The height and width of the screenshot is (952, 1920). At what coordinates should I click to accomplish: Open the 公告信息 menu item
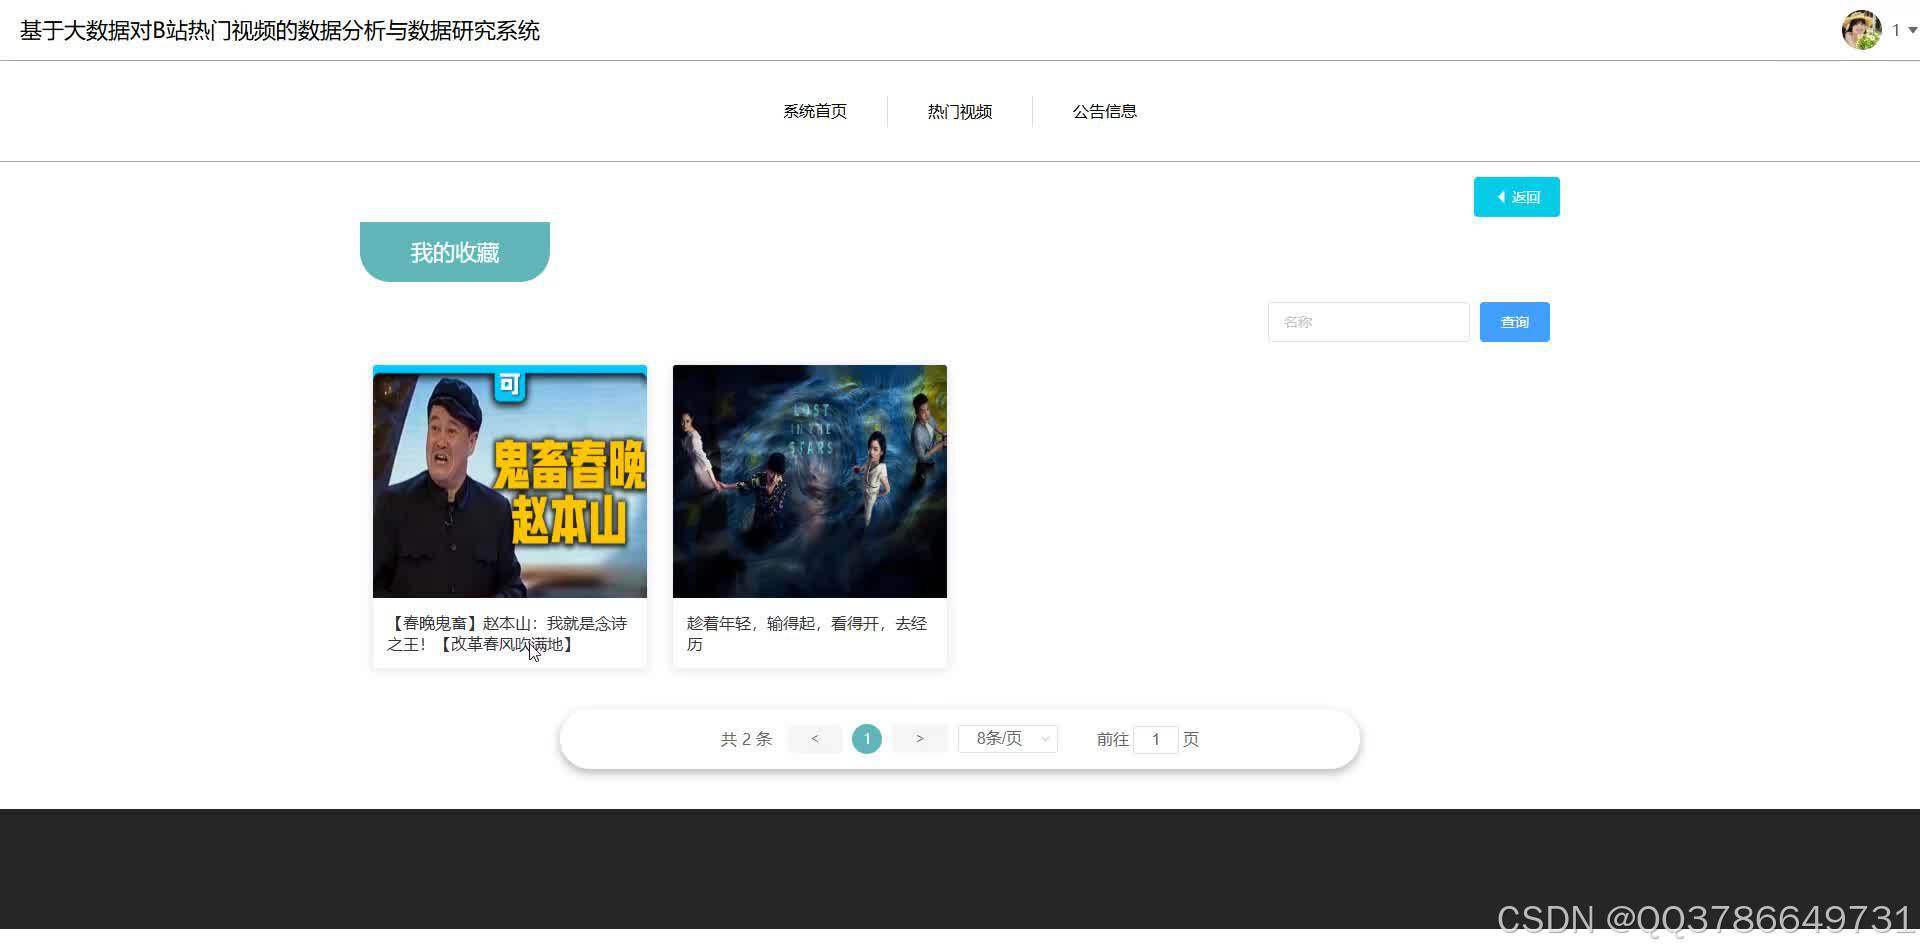(1104, 111)
